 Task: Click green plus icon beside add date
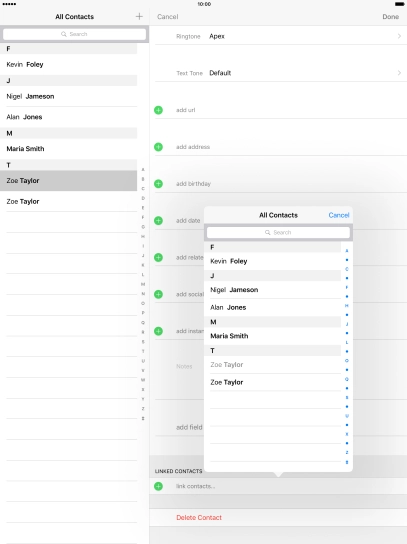pos(158,220)
